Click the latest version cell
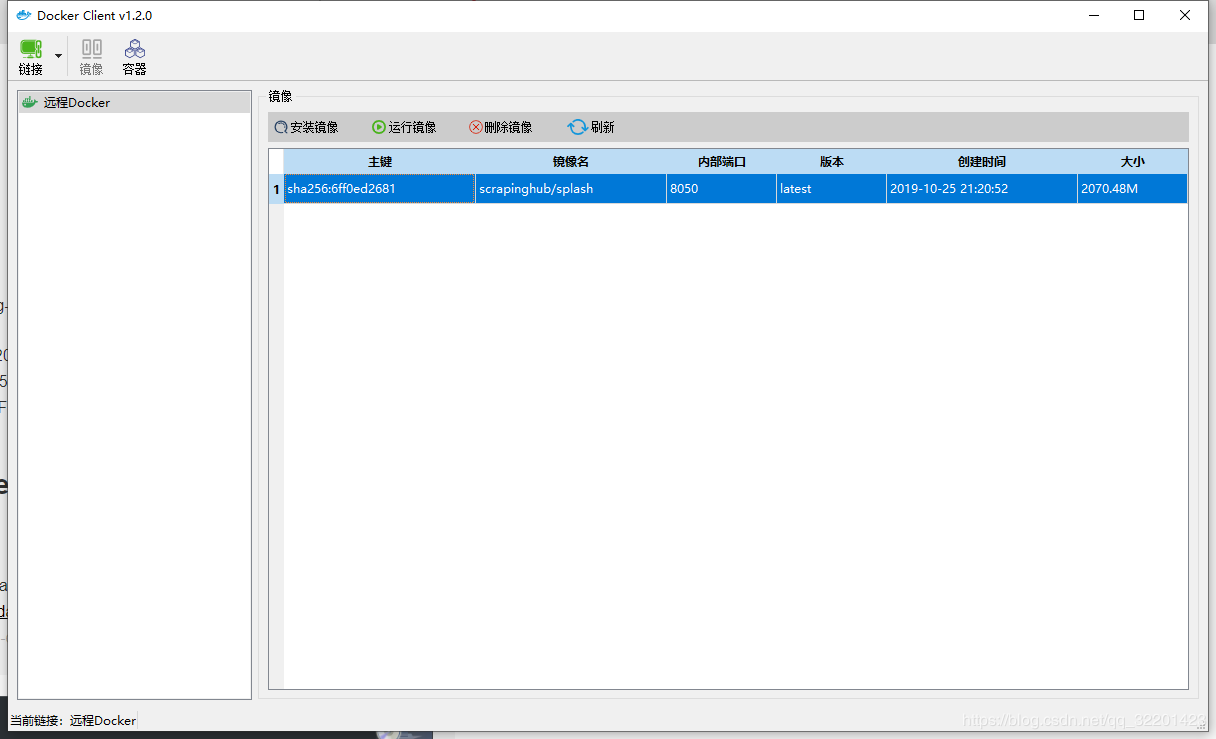Viewport: 1216px width, 739px height. (x=831, y=188)
